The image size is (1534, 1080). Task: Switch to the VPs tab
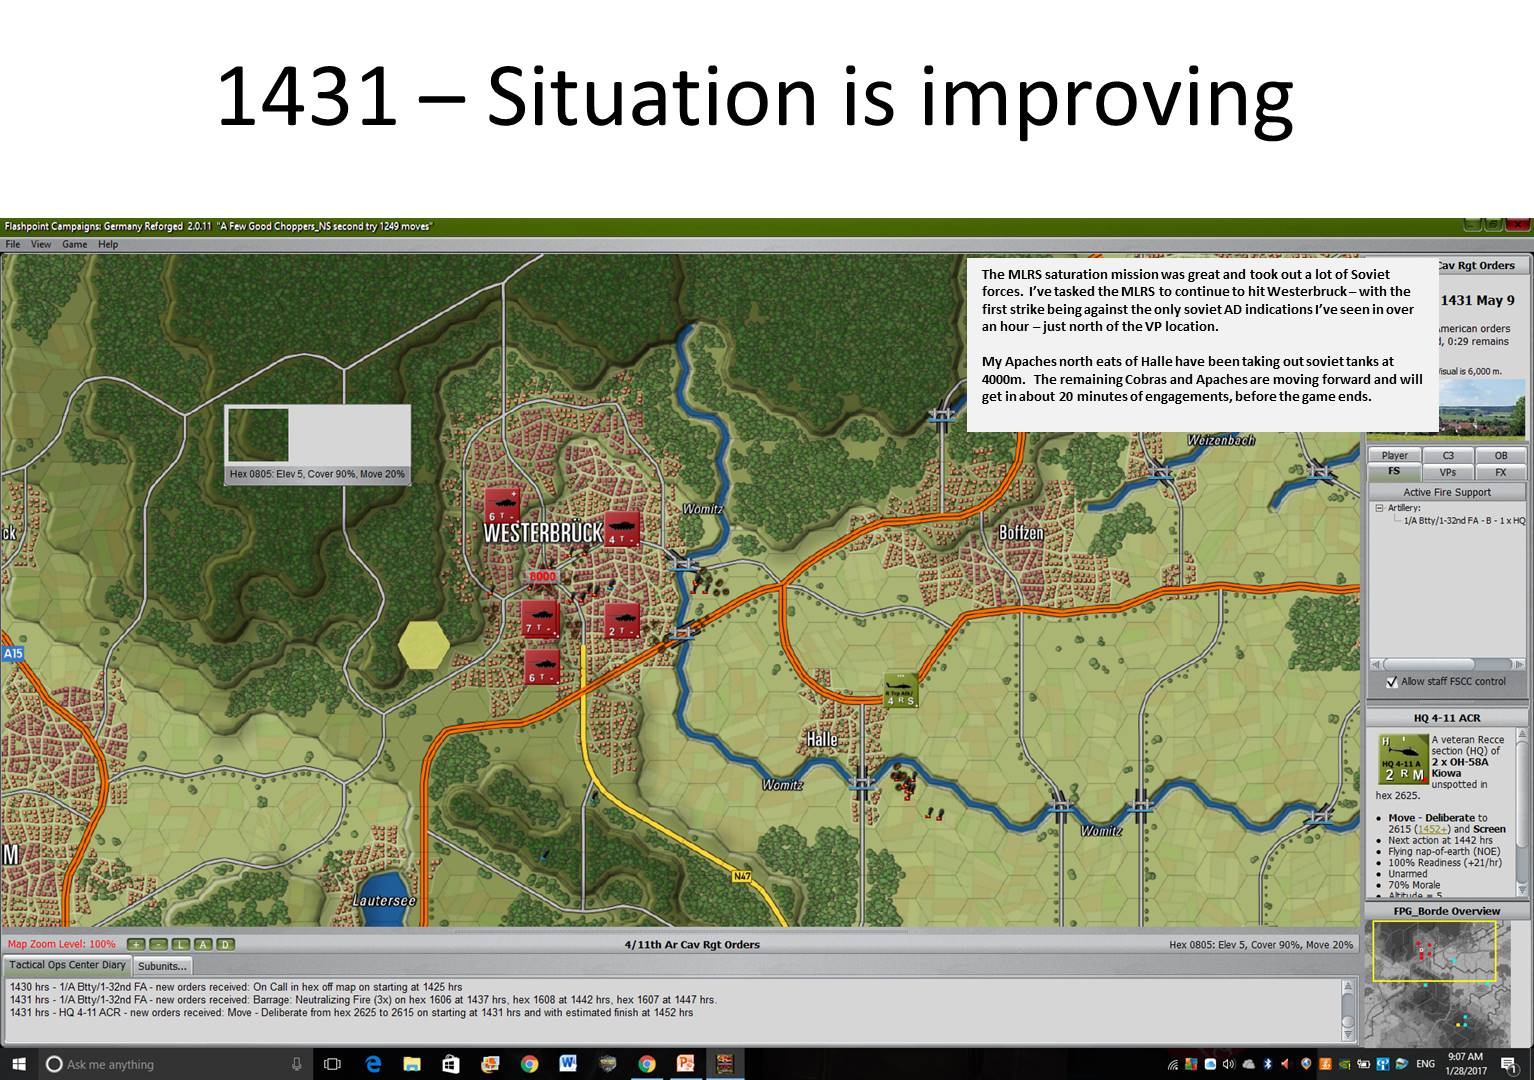point(1448,472)
